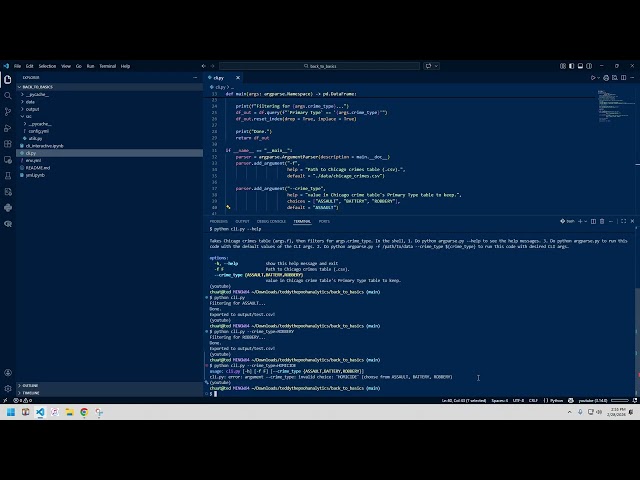Click the Kill Terminal trash icon
This screenshot has height=480, width=640.
[x=602, y=221]
